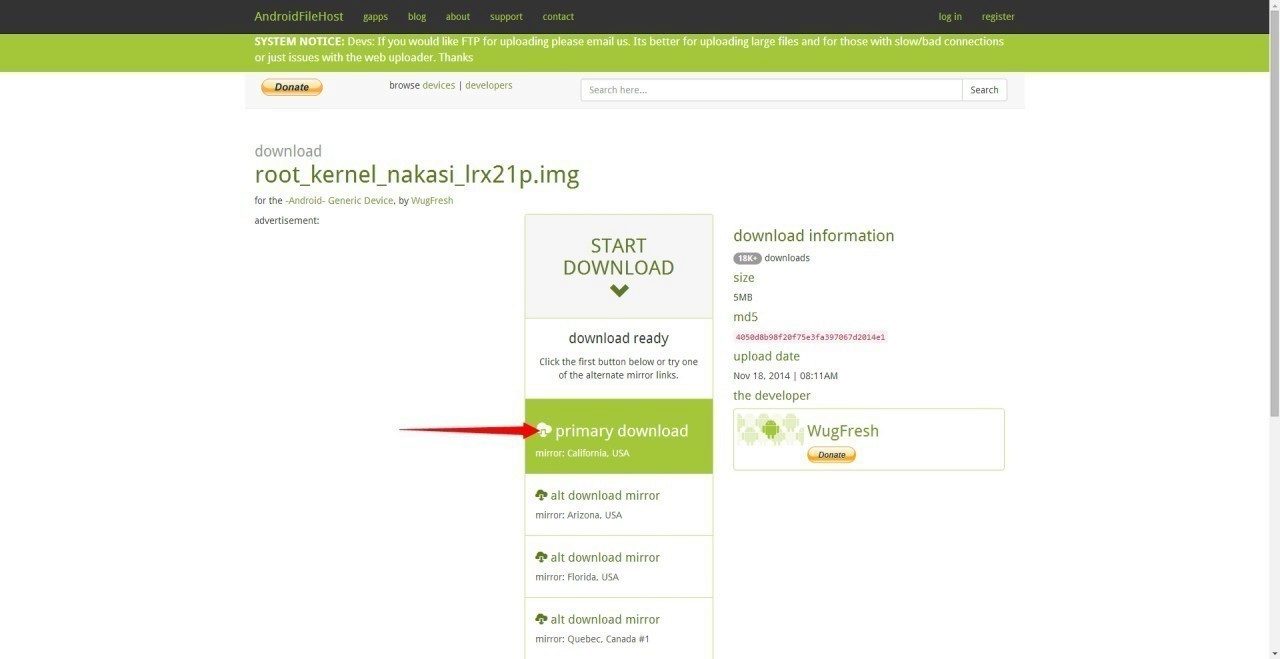Choose alt download mirror Arizona, USA

(x=619, y=505)
